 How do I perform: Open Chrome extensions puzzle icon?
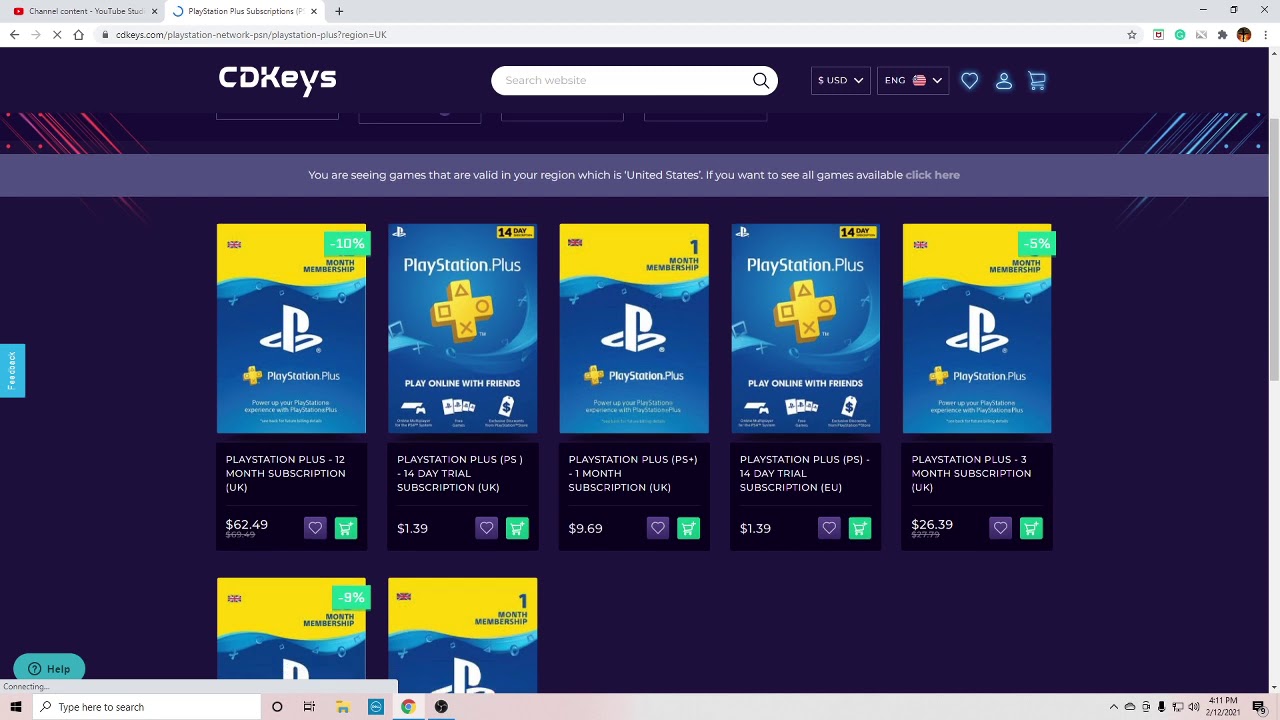(1222, 34)
